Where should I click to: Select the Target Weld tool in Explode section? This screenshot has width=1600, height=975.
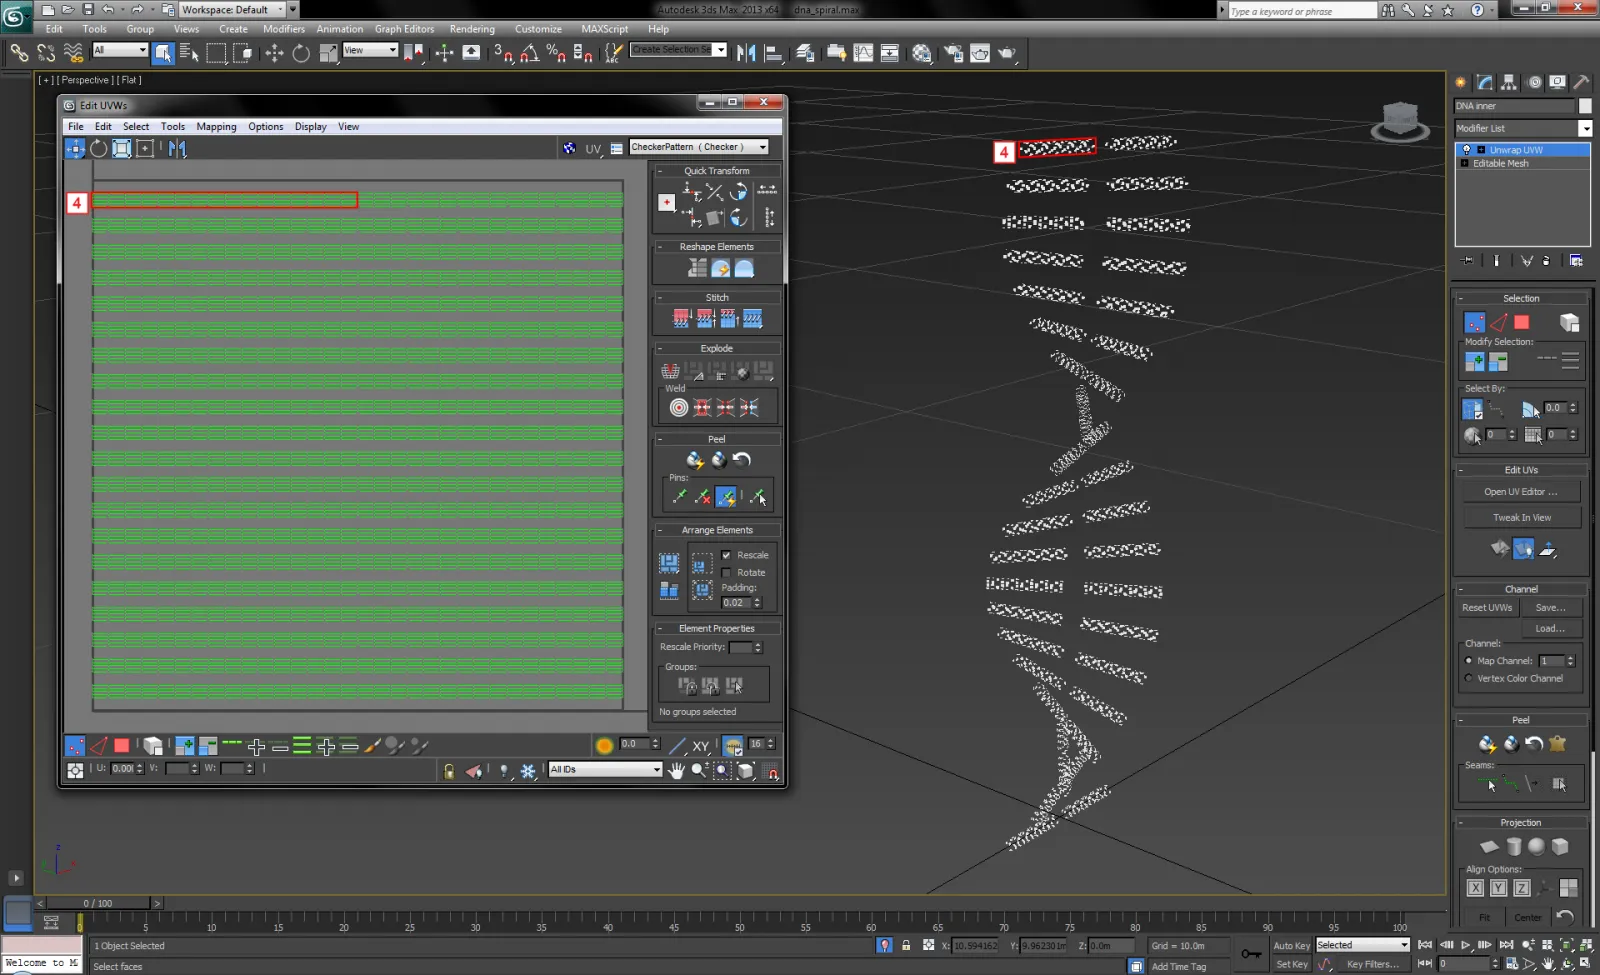point(680,406)
